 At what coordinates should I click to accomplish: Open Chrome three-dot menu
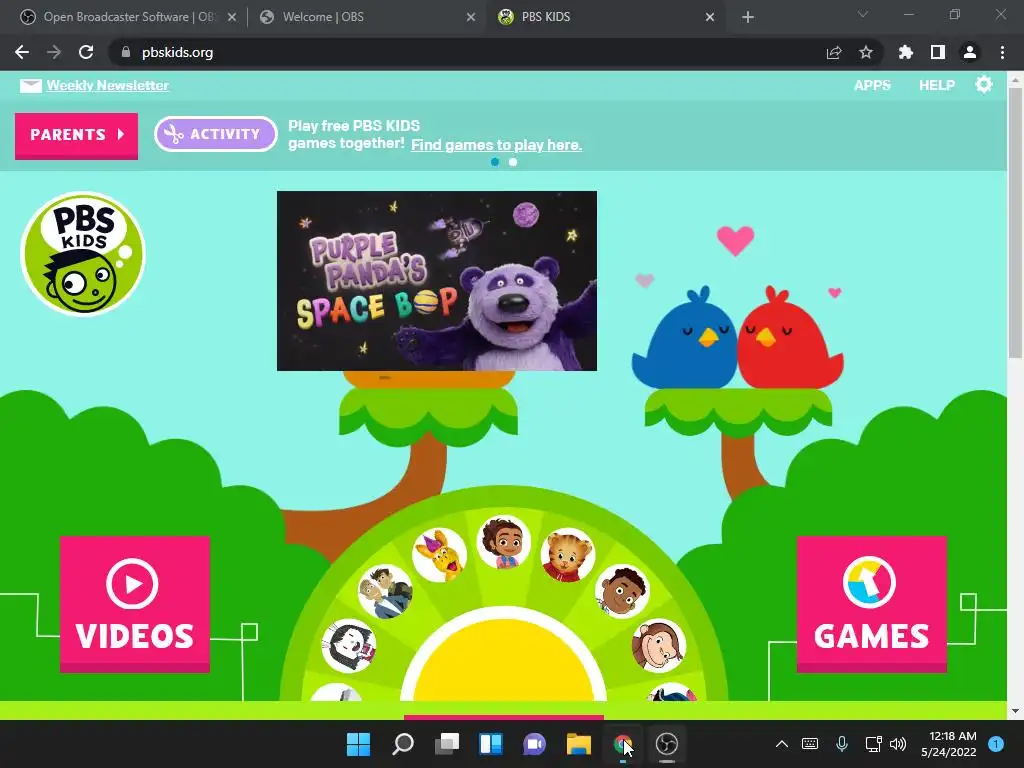coord(1002,52)
